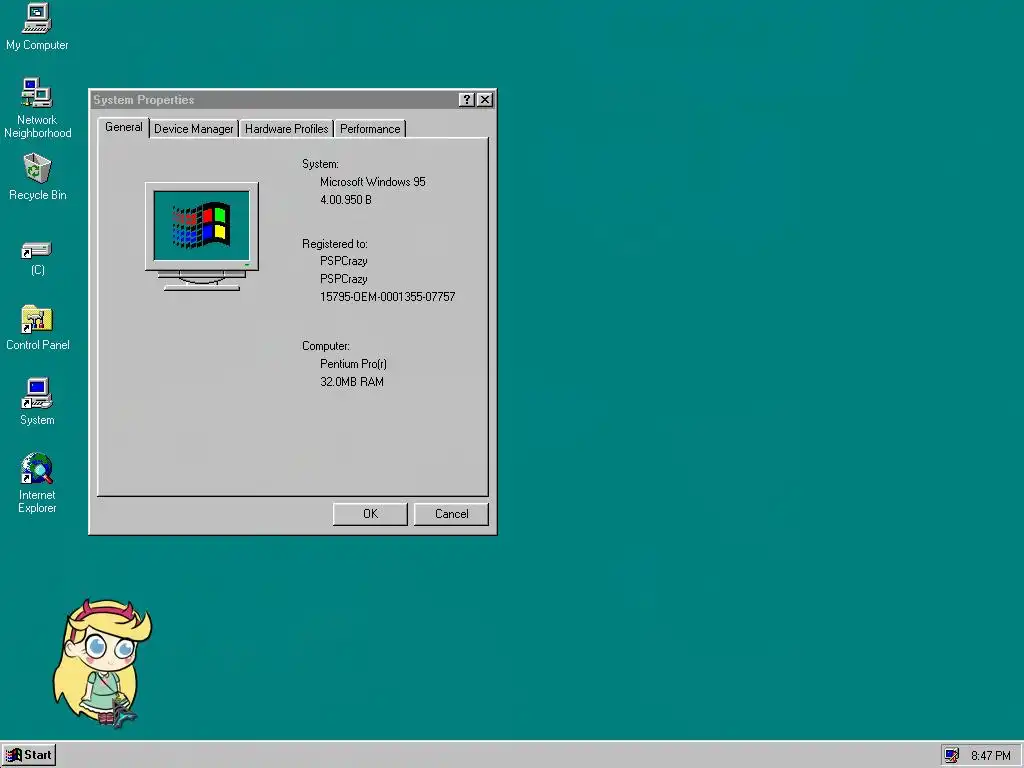Open the Start menu

click(29, 755)
